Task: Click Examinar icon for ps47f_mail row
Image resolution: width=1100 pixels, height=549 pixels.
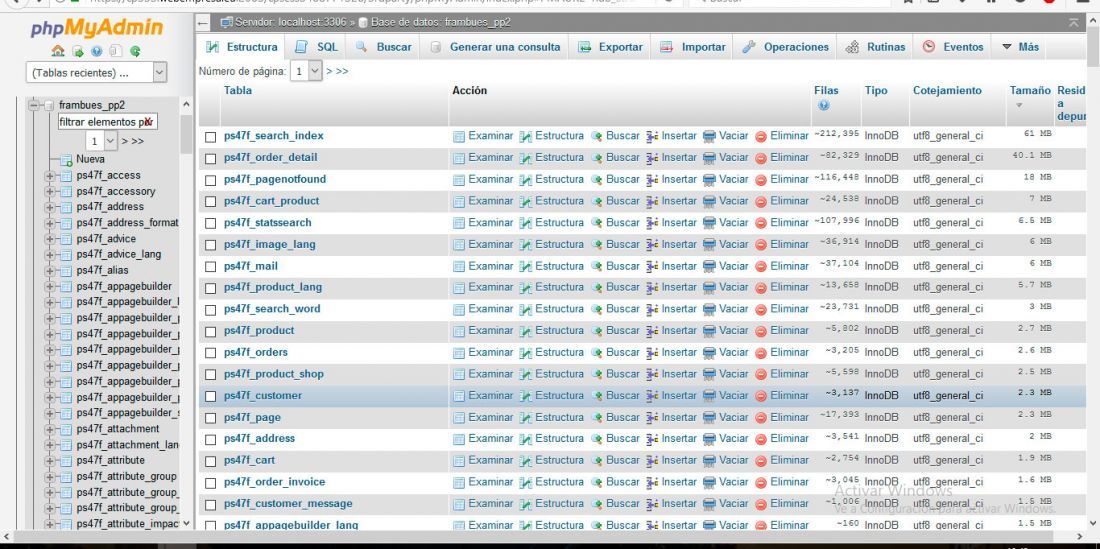Action: (x=459, y=267)
